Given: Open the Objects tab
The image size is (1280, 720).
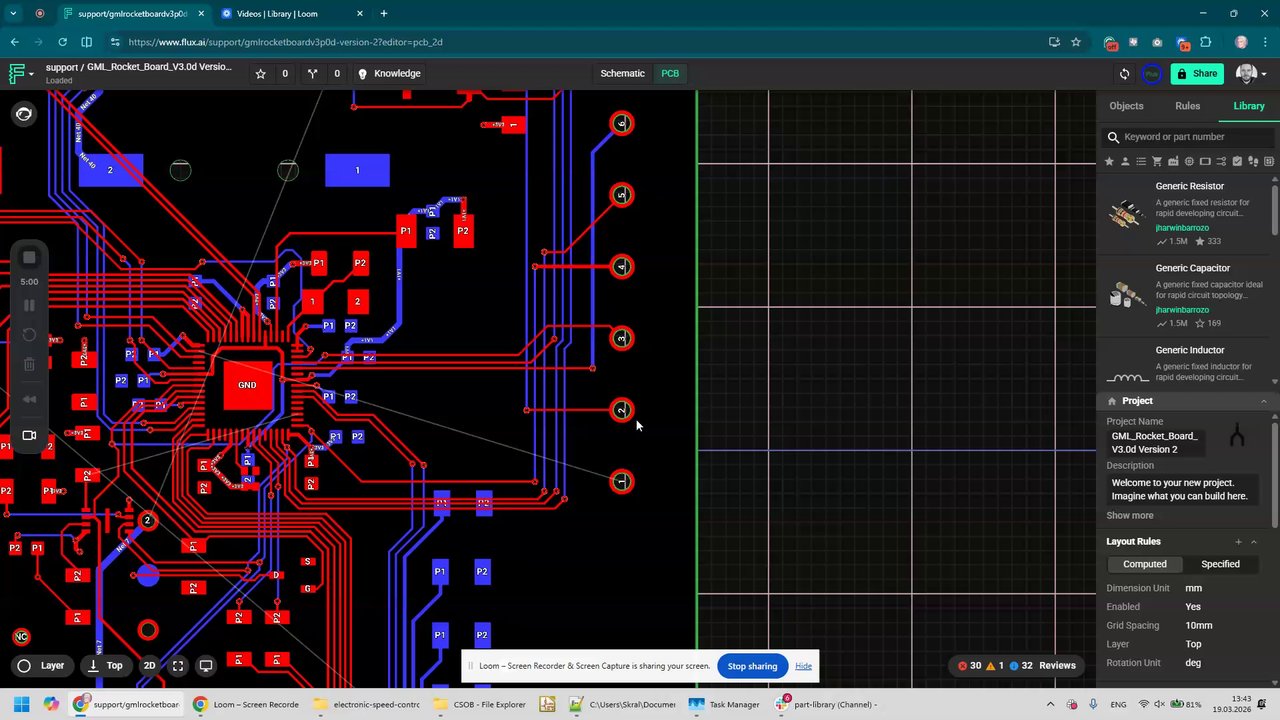Looking at the screenshot, I should pos(1126,106).
